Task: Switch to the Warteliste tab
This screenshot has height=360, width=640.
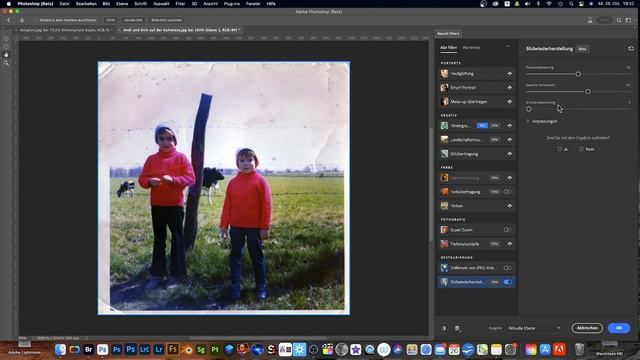Action: tap(471, 48)
